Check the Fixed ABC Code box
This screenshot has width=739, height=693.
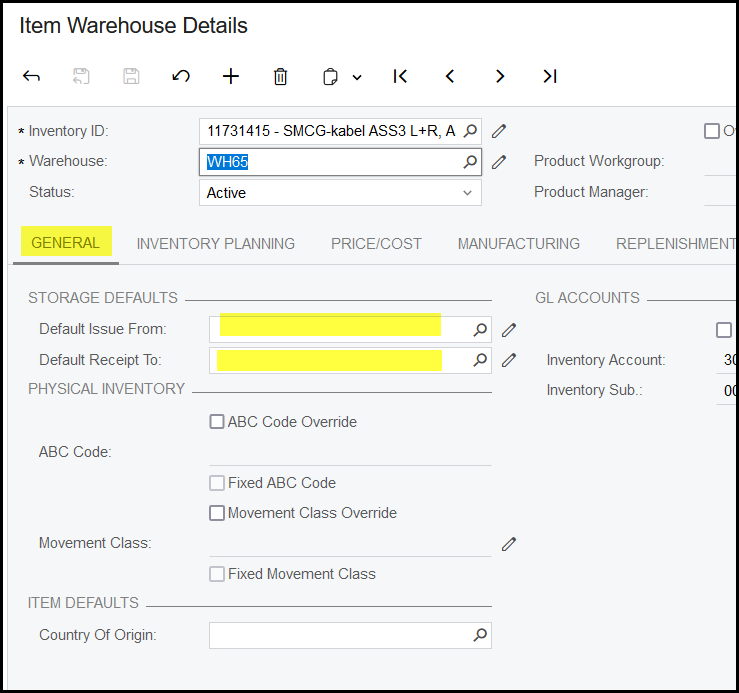pyautogui.click(x=217, y=483)
